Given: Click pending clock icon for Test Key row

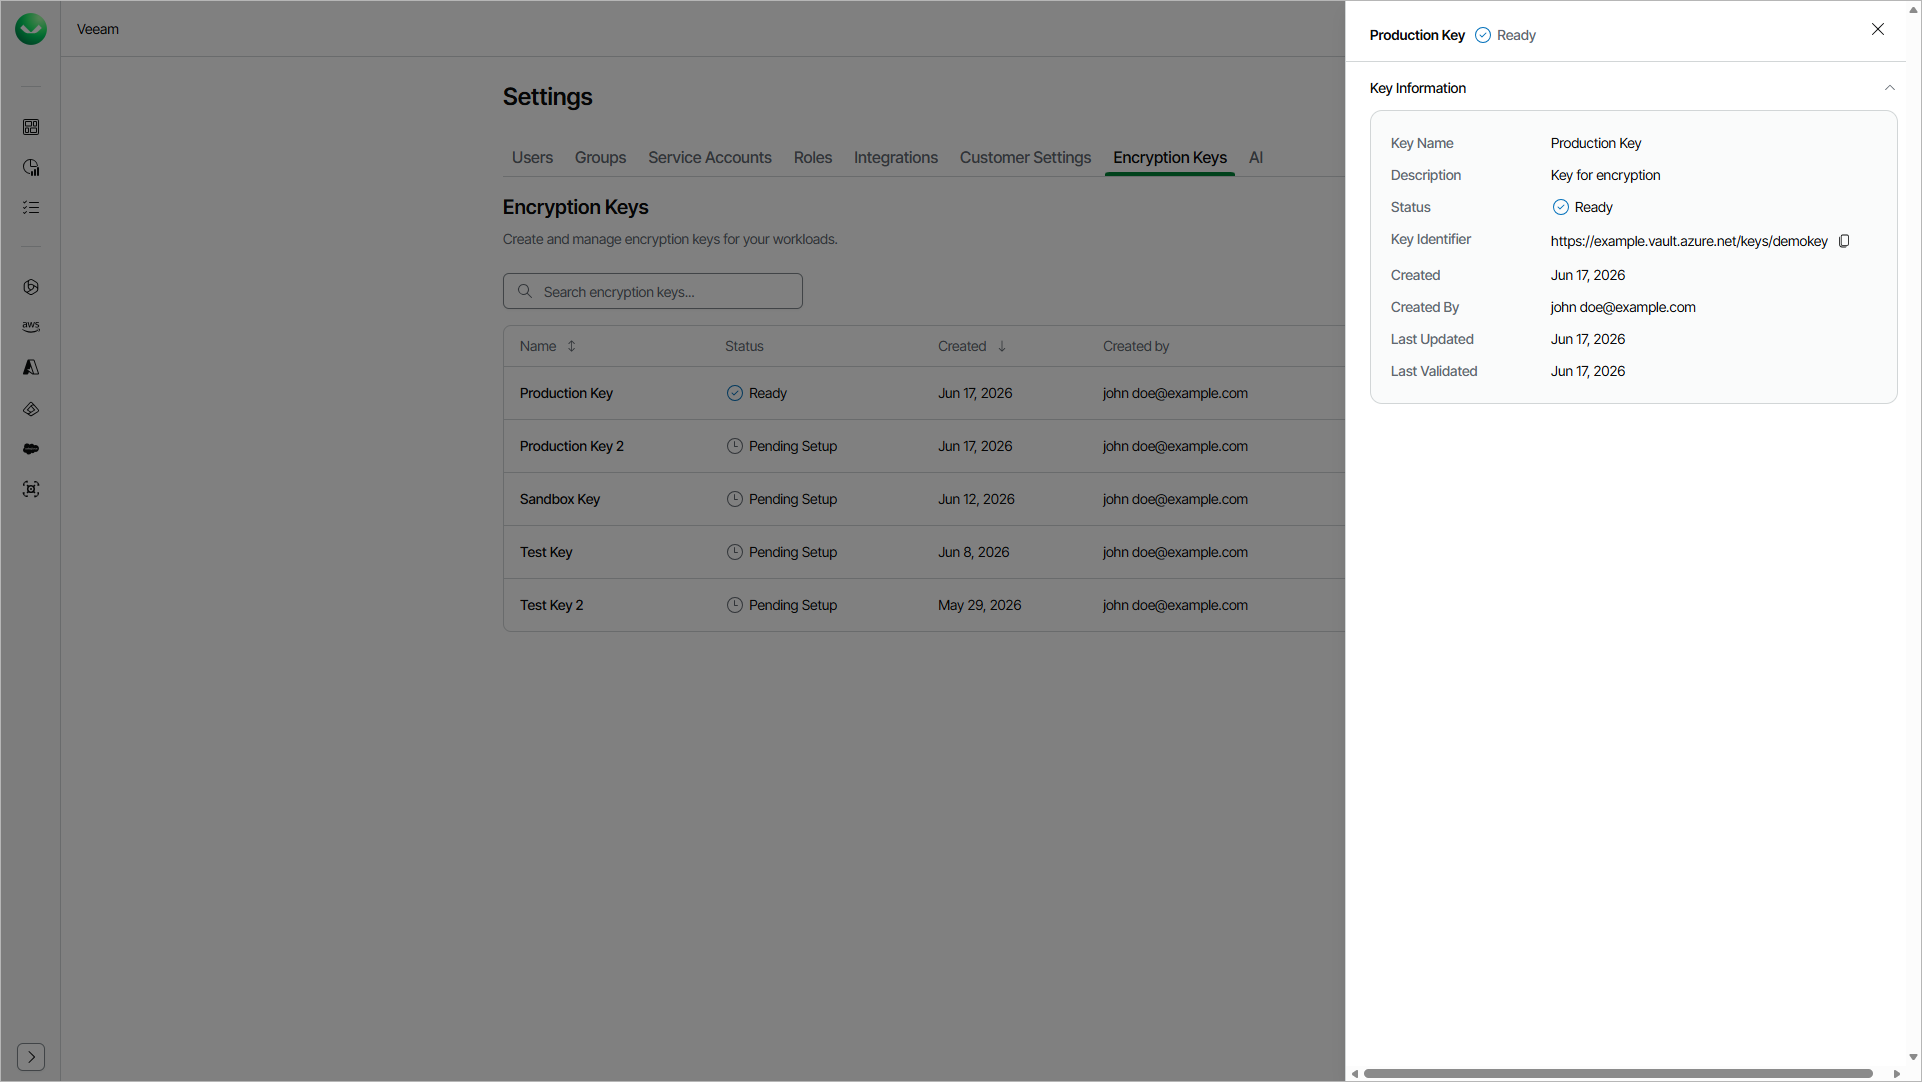Looking at the screenshot, I should (734, 552).
